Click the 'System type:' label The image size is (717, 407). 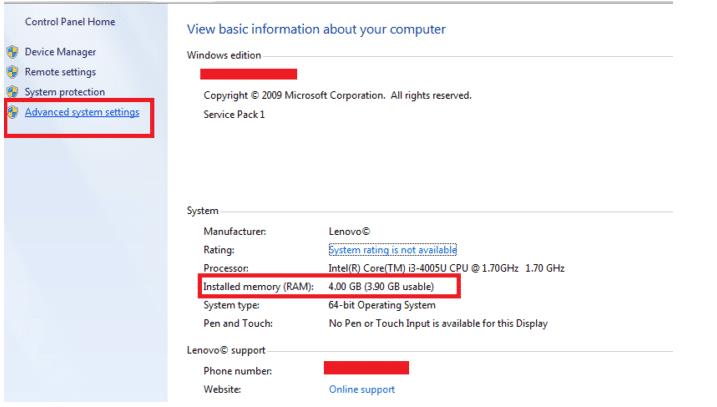(231, 305)
